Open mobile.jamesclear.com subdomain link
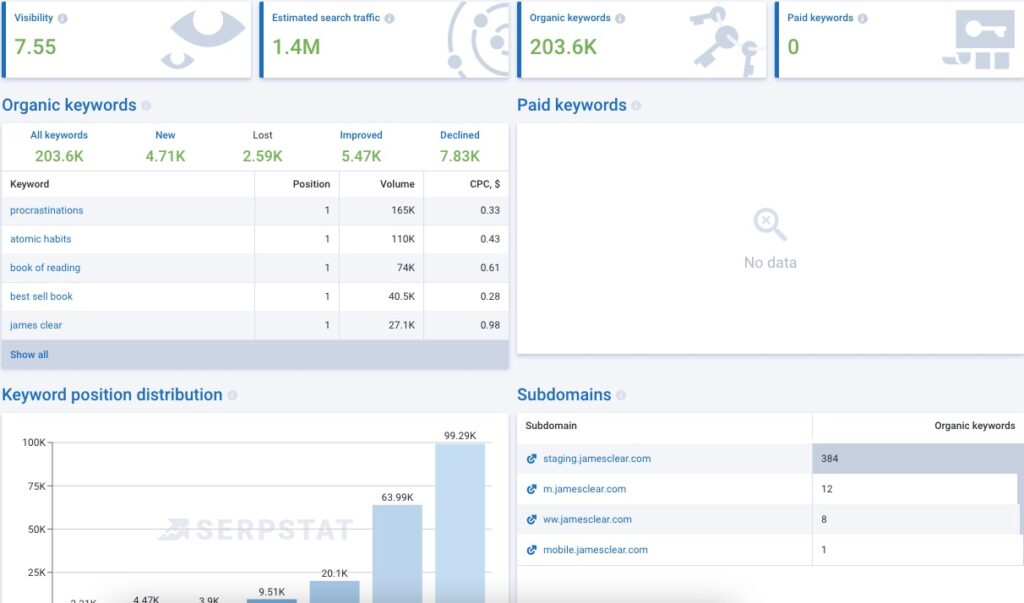This screenshot has height=603, width=1024. click(x=596, y=549)
